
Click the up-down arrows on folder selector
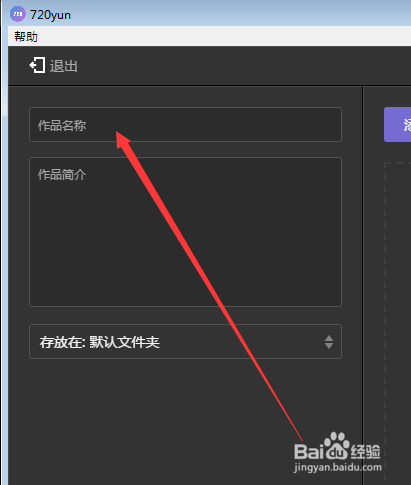point(329,342)
